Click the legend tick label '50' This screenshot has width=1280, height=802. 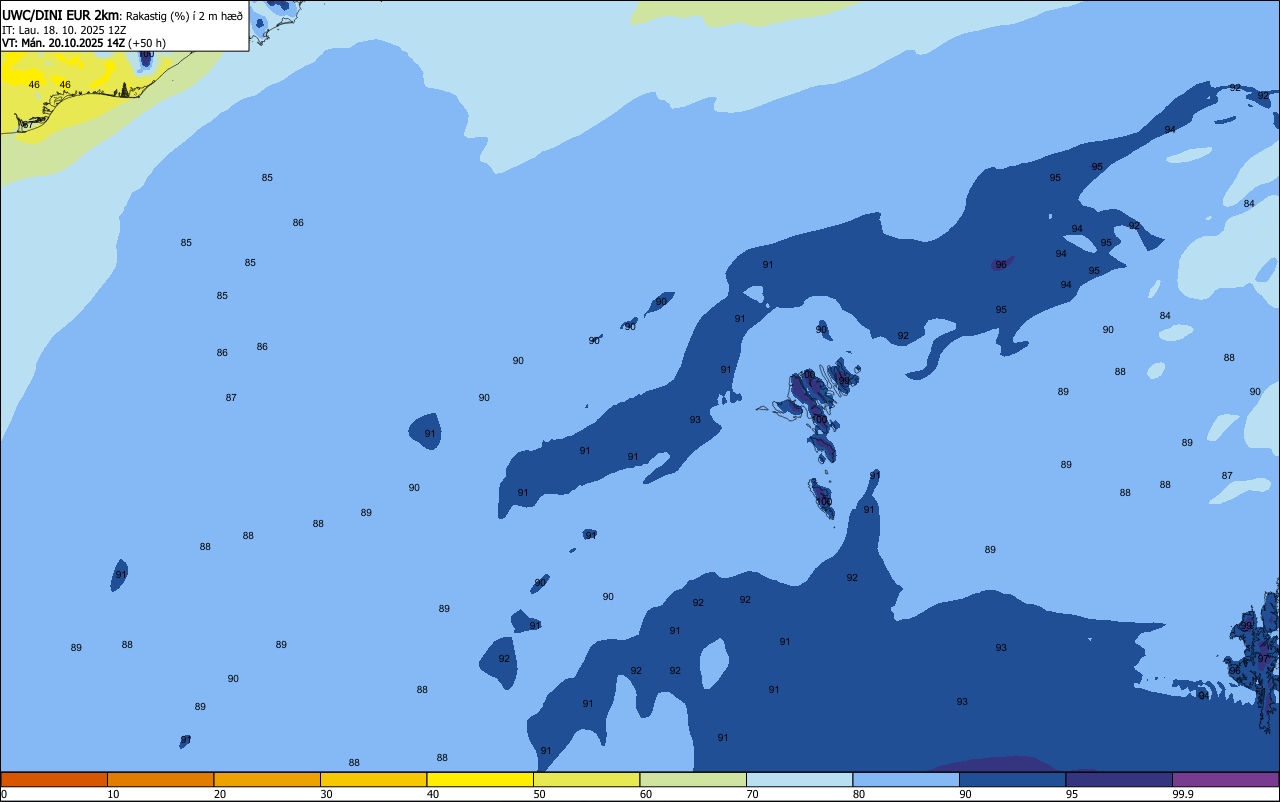click(x=539, y=794)
